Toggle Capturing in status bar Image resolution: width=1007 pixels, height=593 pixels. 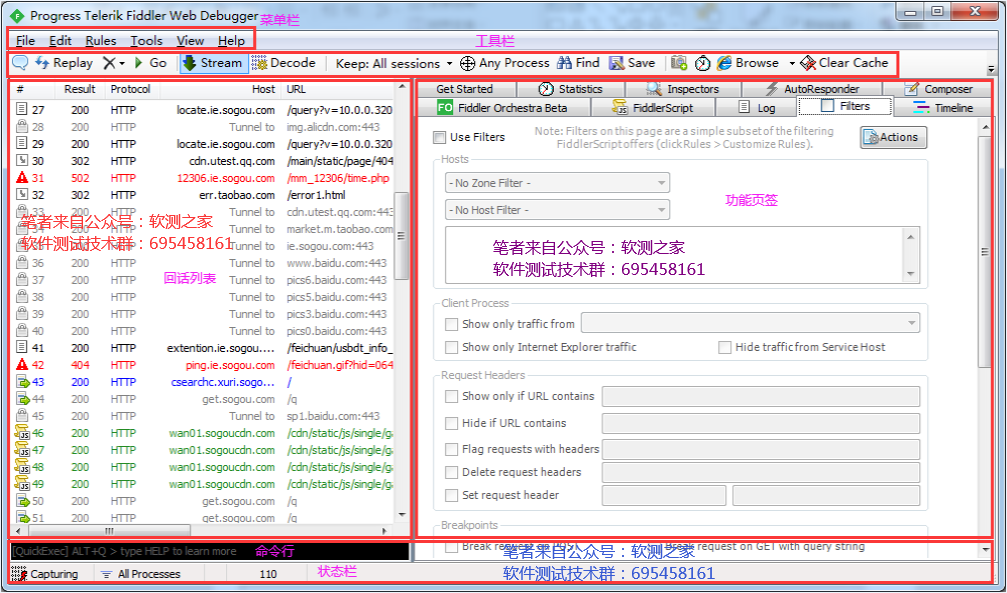click(x=44, y=574)
